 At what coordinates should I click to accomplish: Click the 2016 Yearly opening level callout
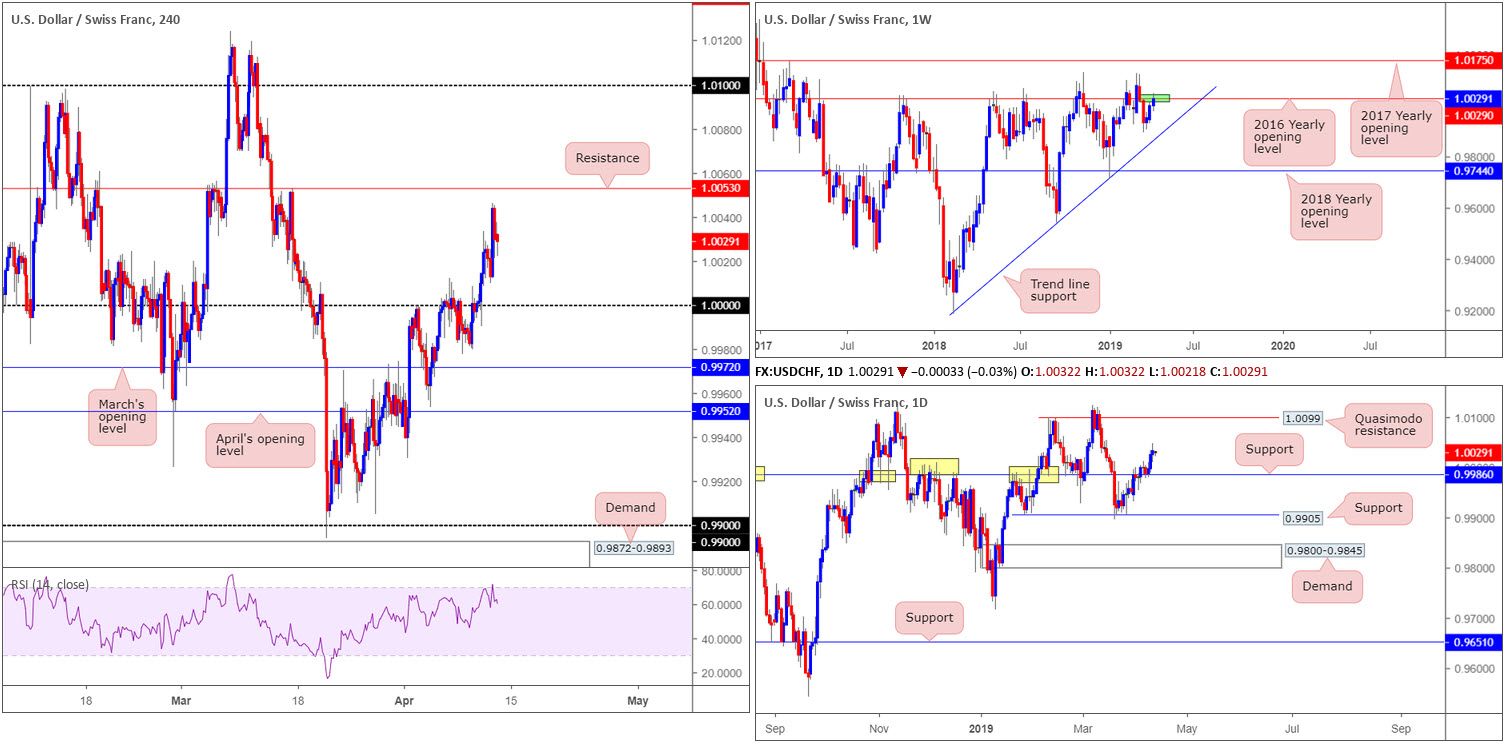click(x=1287, y=138)
